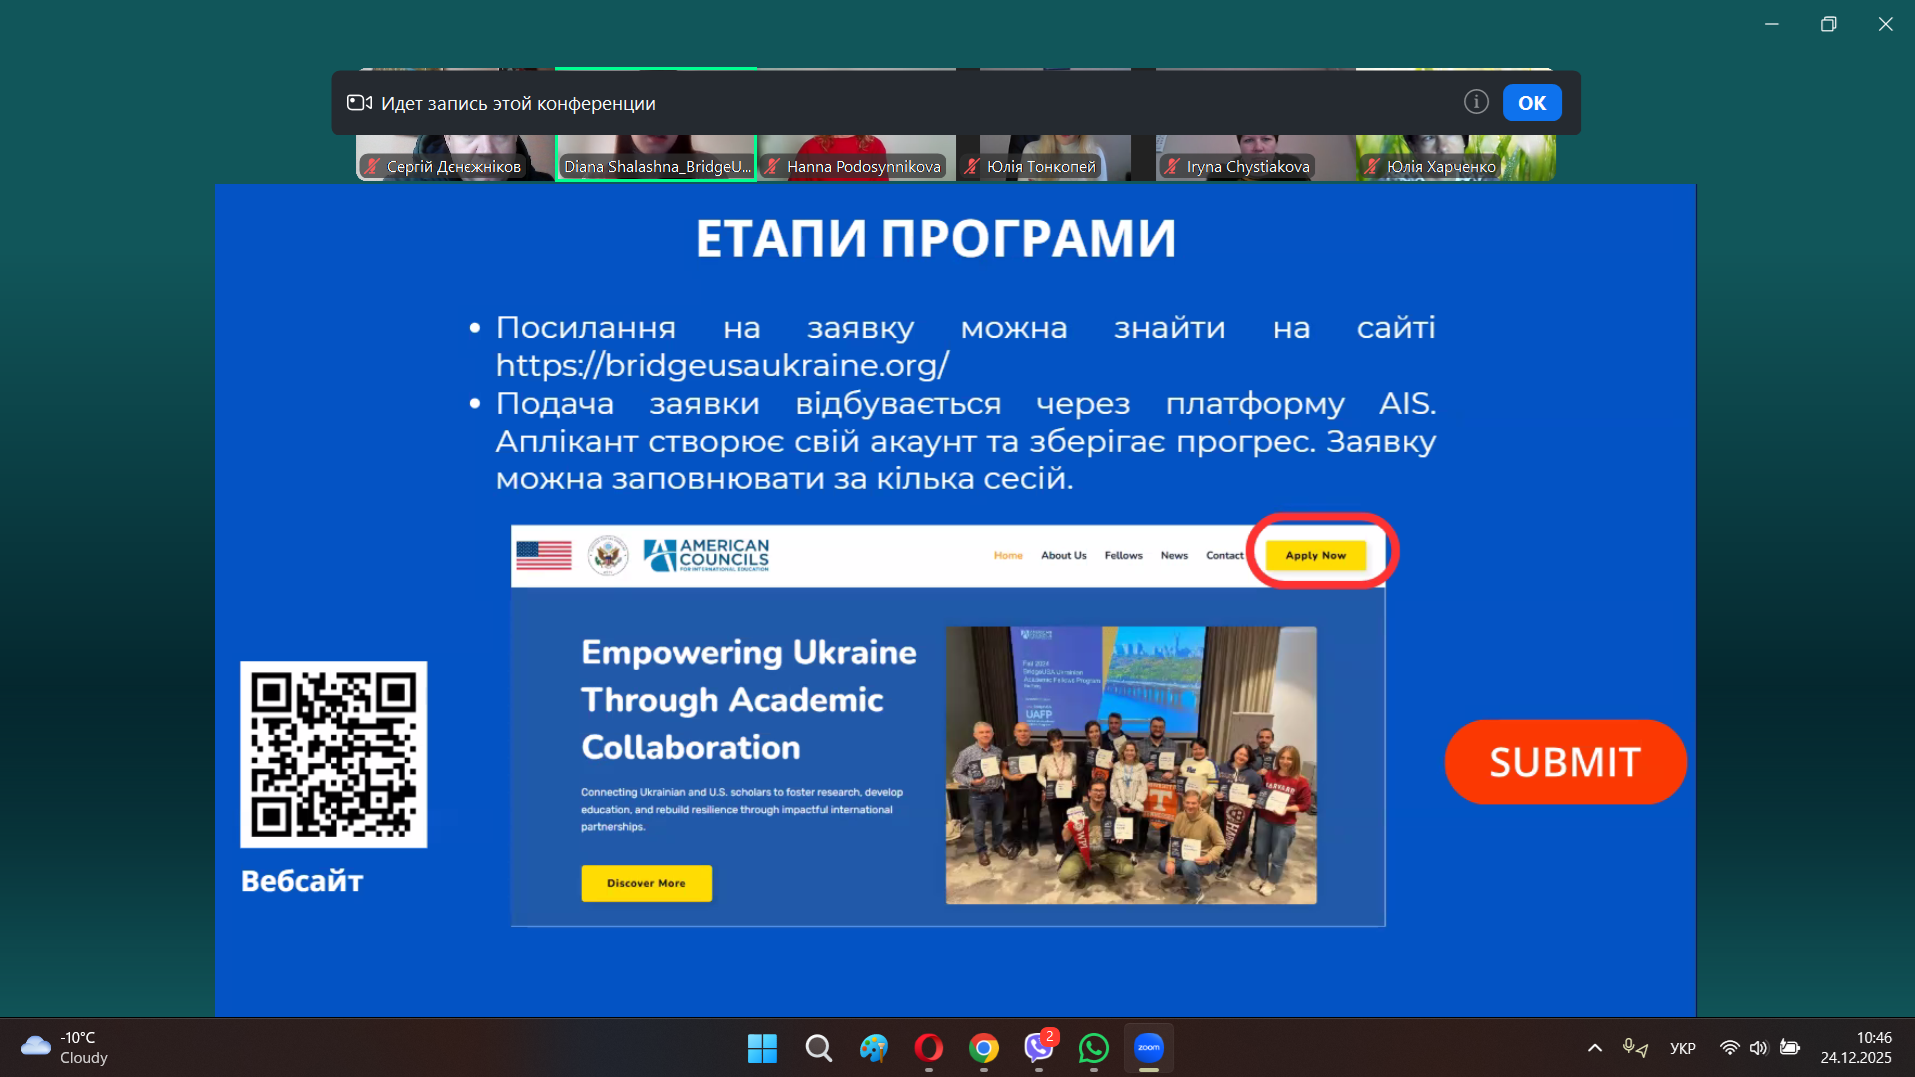Open the Paint app icon in taskbar
This screenshot has width=1915, height=1077.
873,1048
